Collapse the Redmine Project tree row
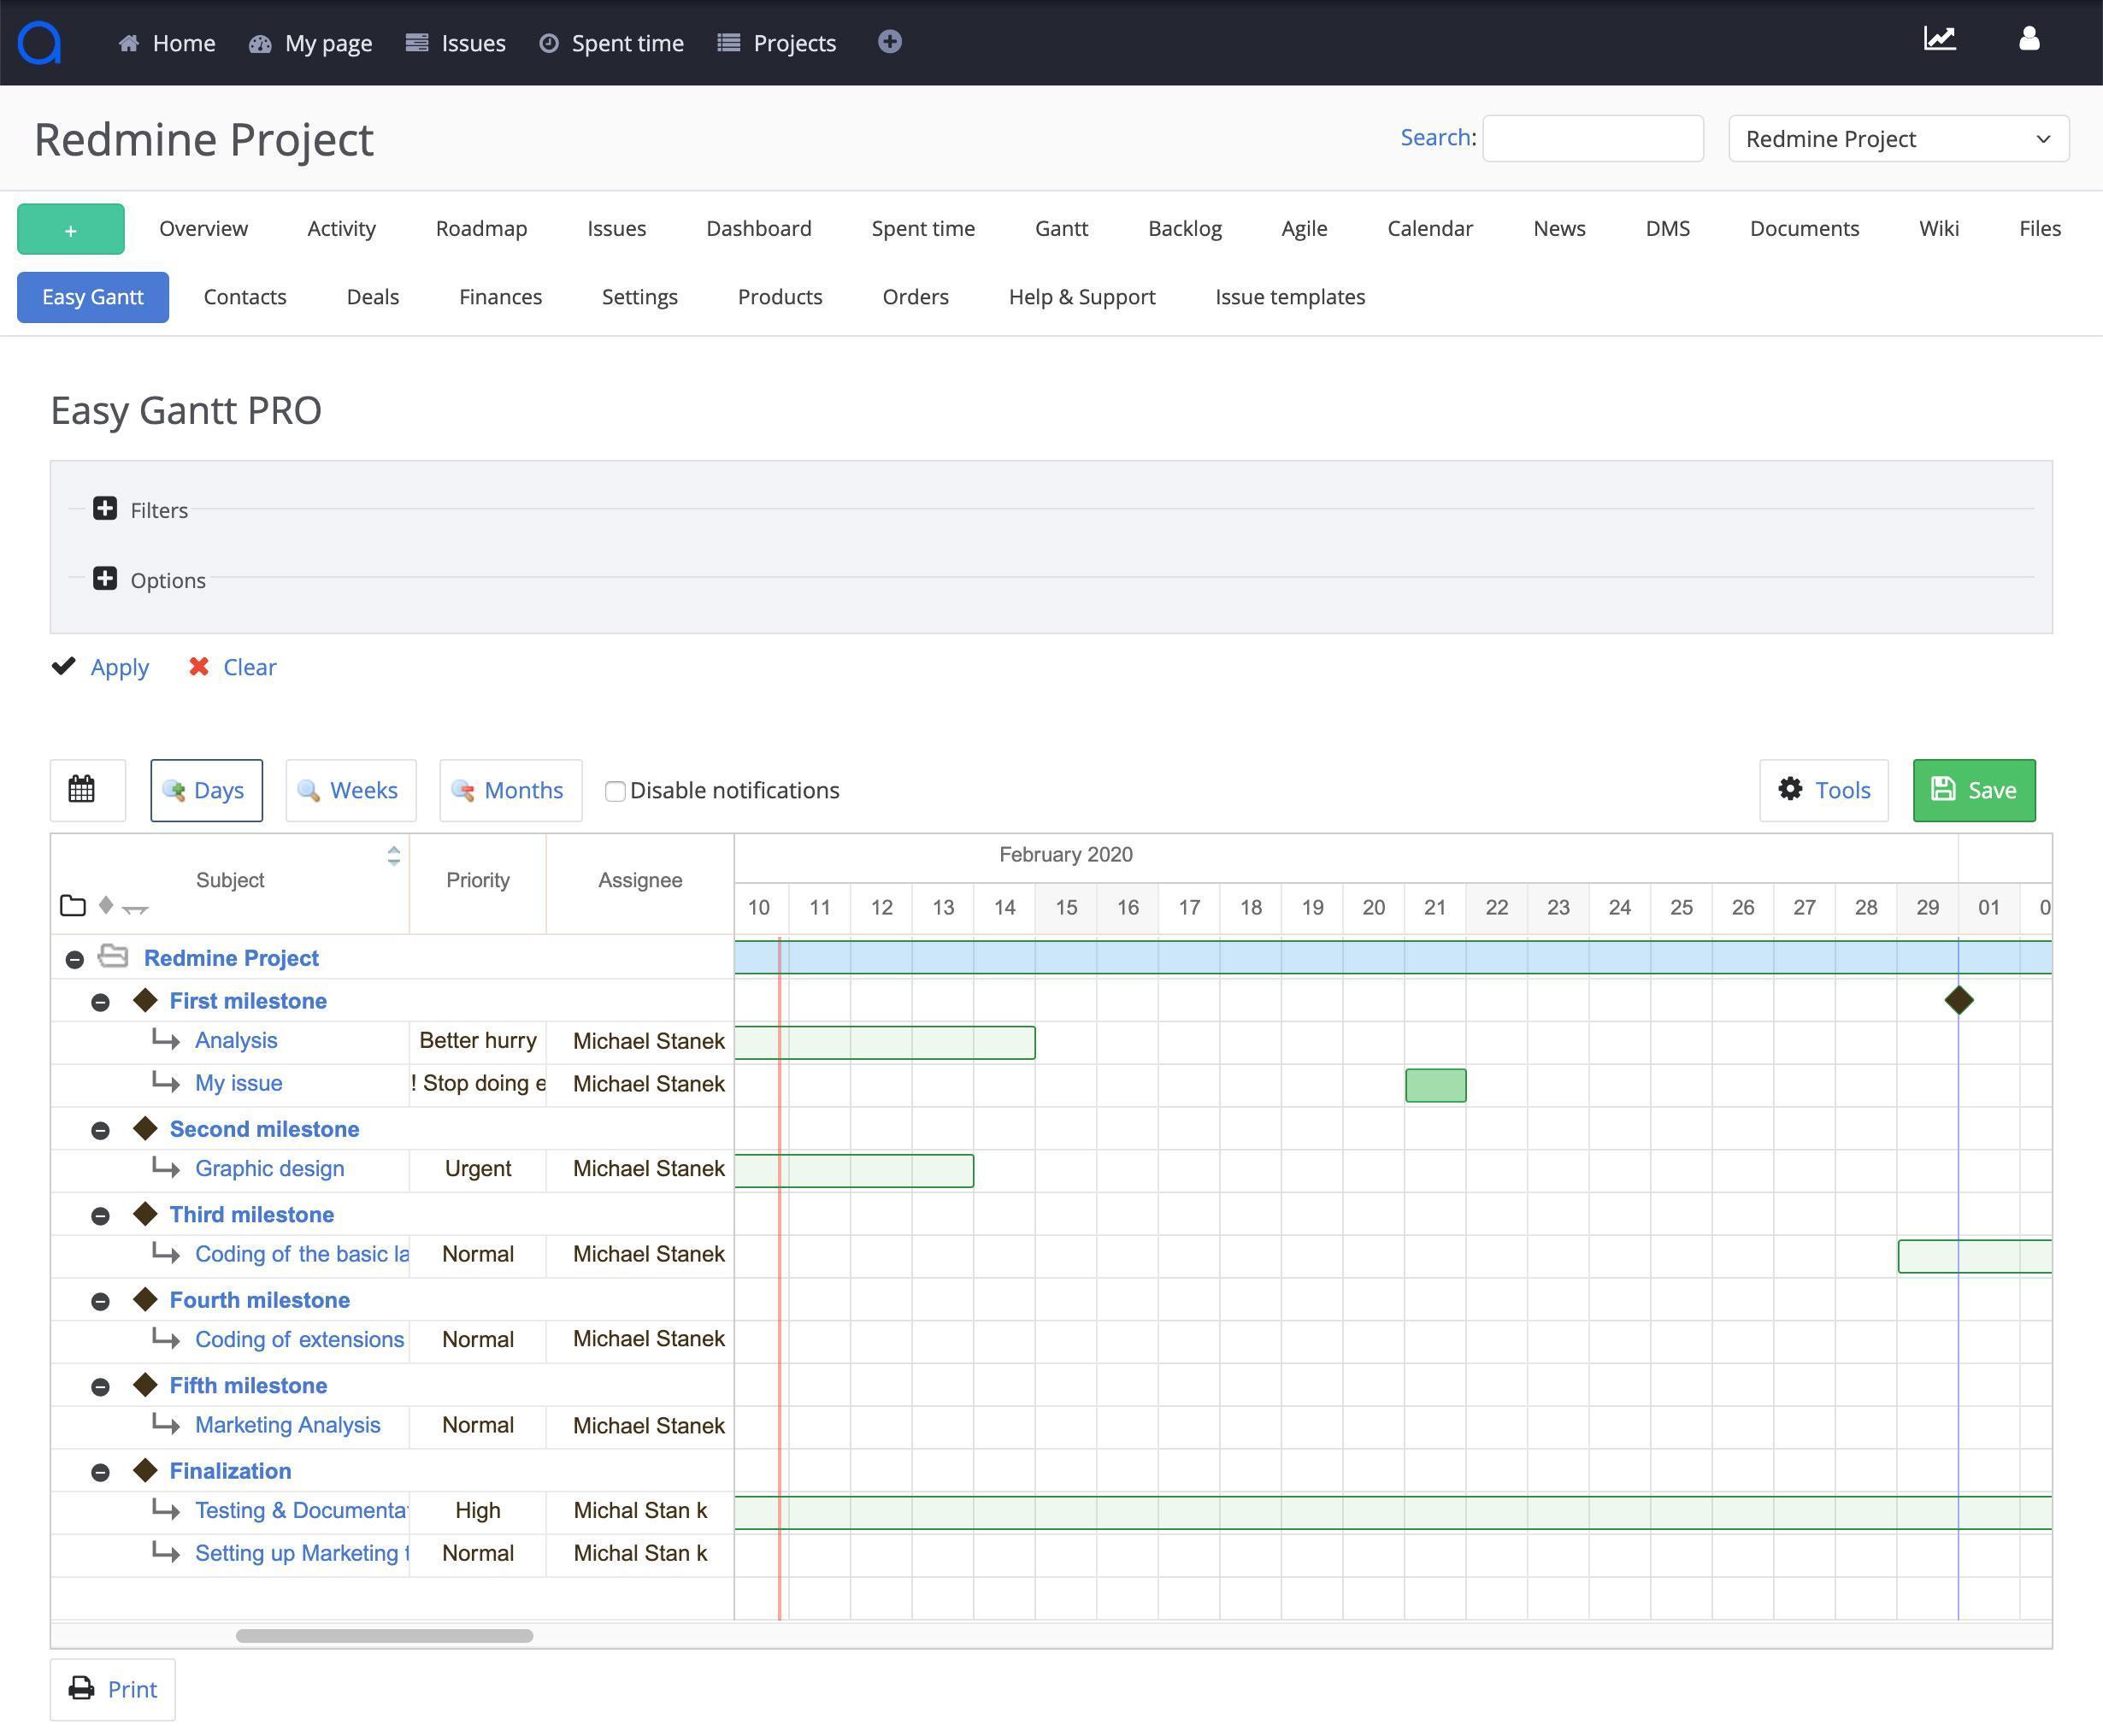Screen dimensions: 2103x1736 click(x=75, y=959)
